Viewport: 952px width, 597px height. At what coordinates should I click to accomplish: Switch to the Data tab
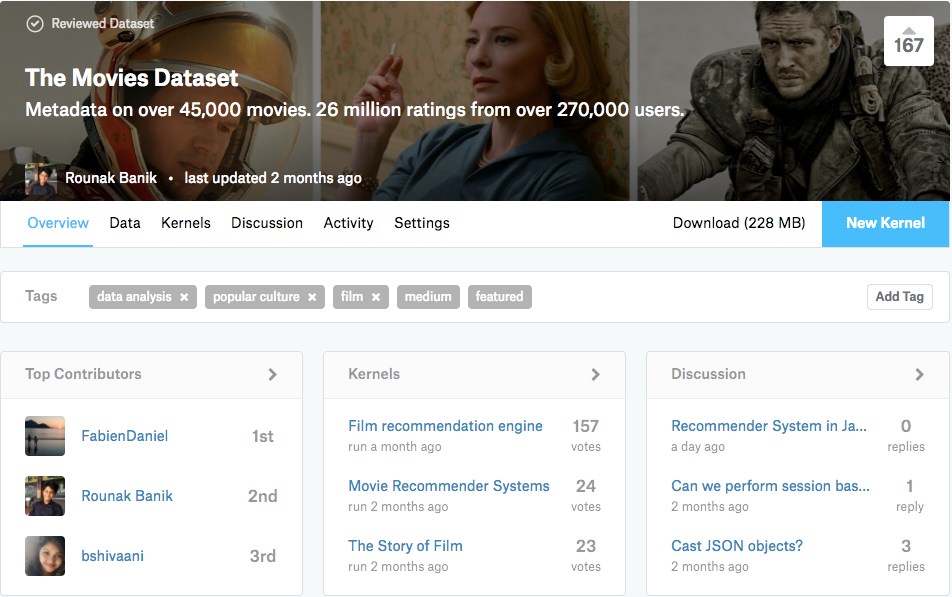pyautogui.click(x=125, y=223)
